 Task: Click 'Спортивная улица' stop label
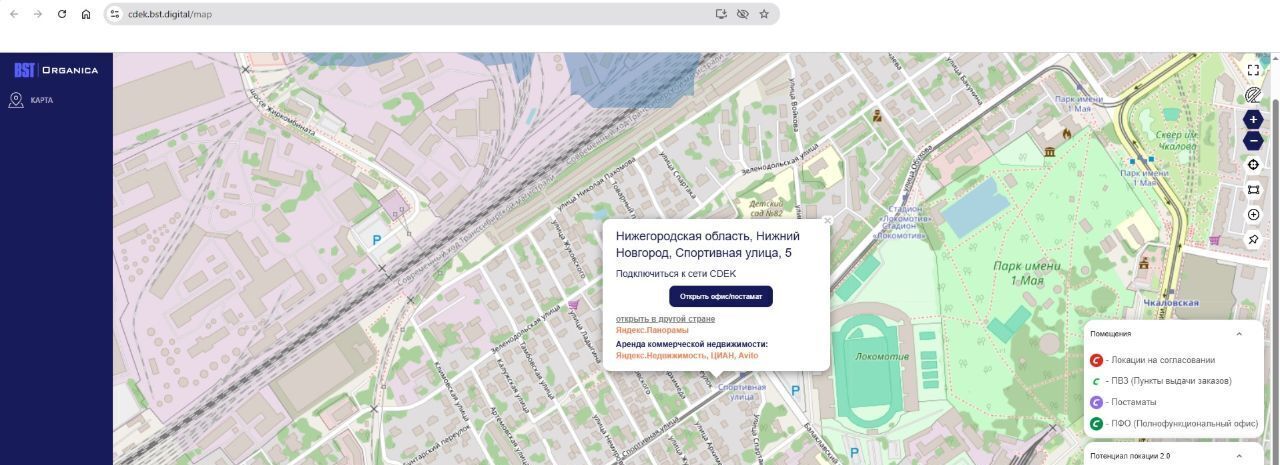click(x=742, y=391)
